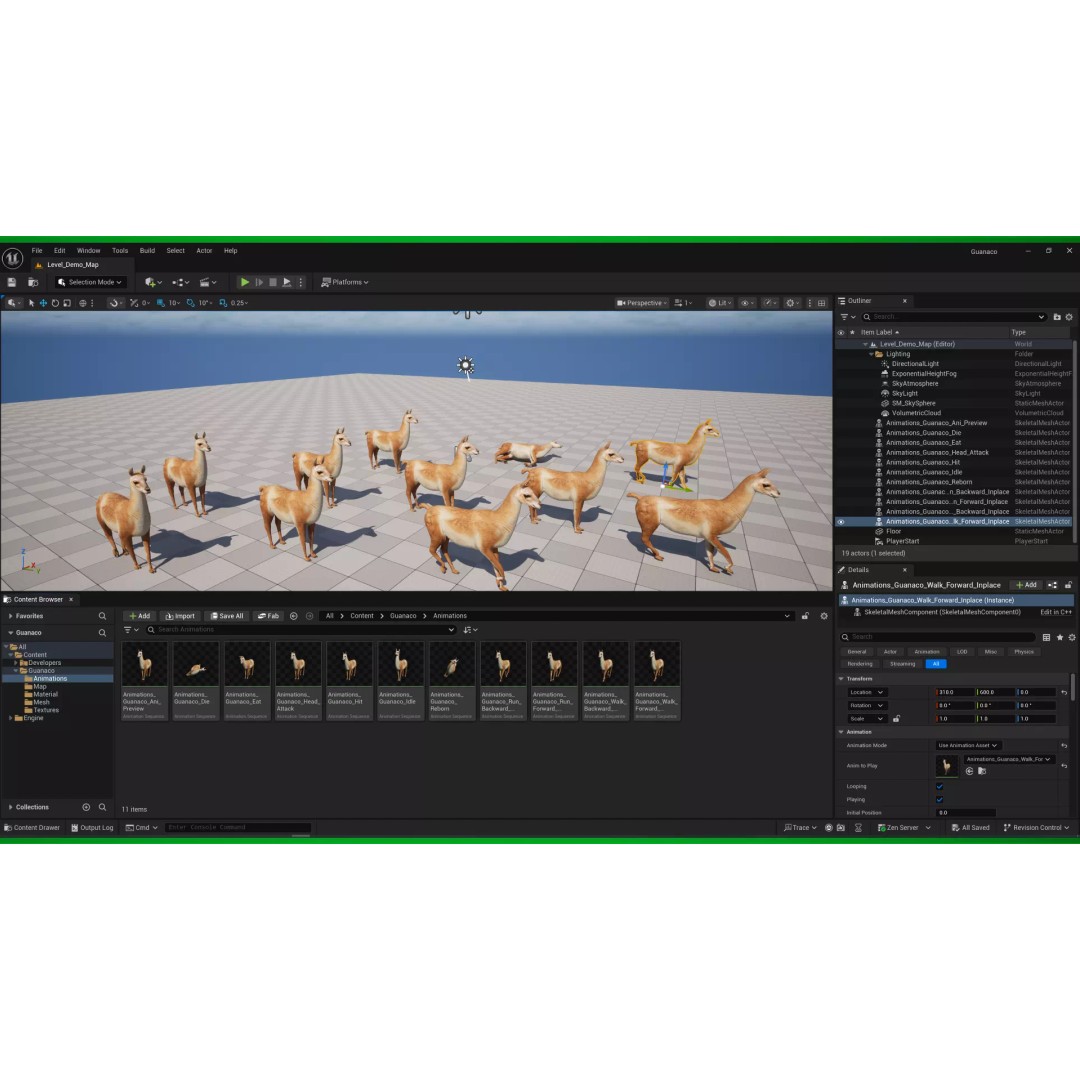
Task: Click the Outliner search field
Action: pos(954,317)
